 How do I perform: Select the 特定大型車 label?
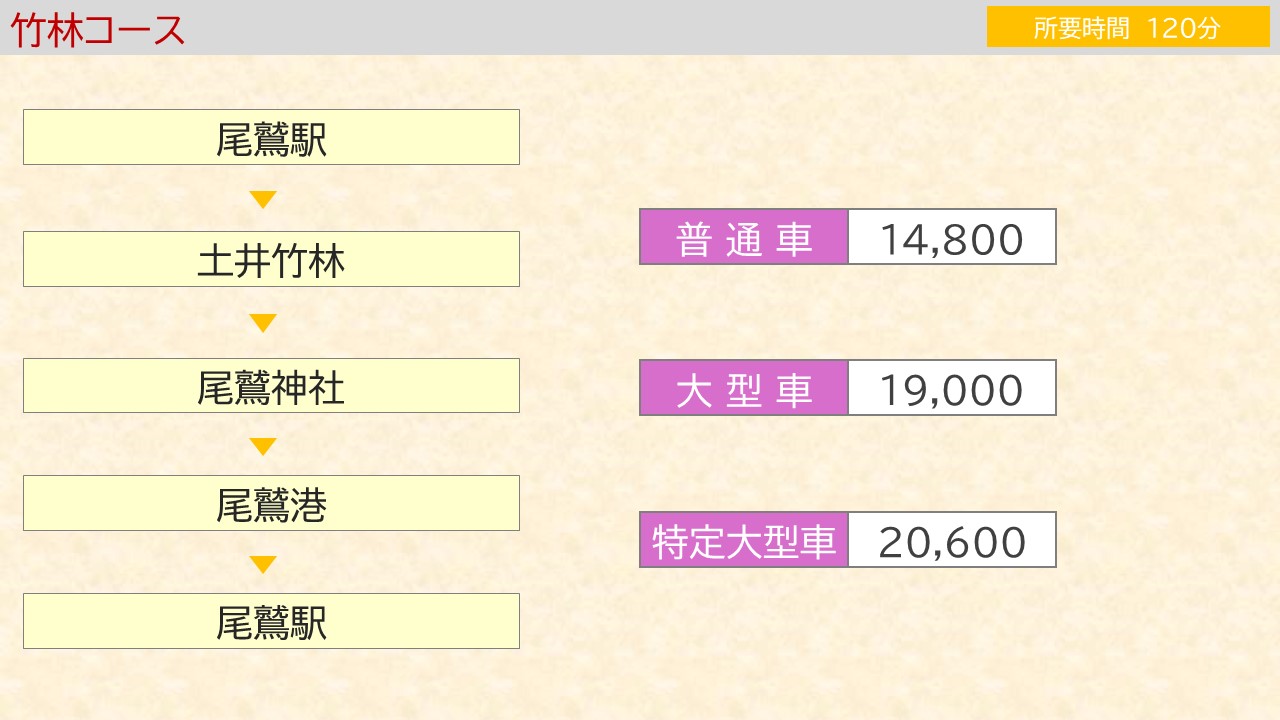click(x=744, y=540)
